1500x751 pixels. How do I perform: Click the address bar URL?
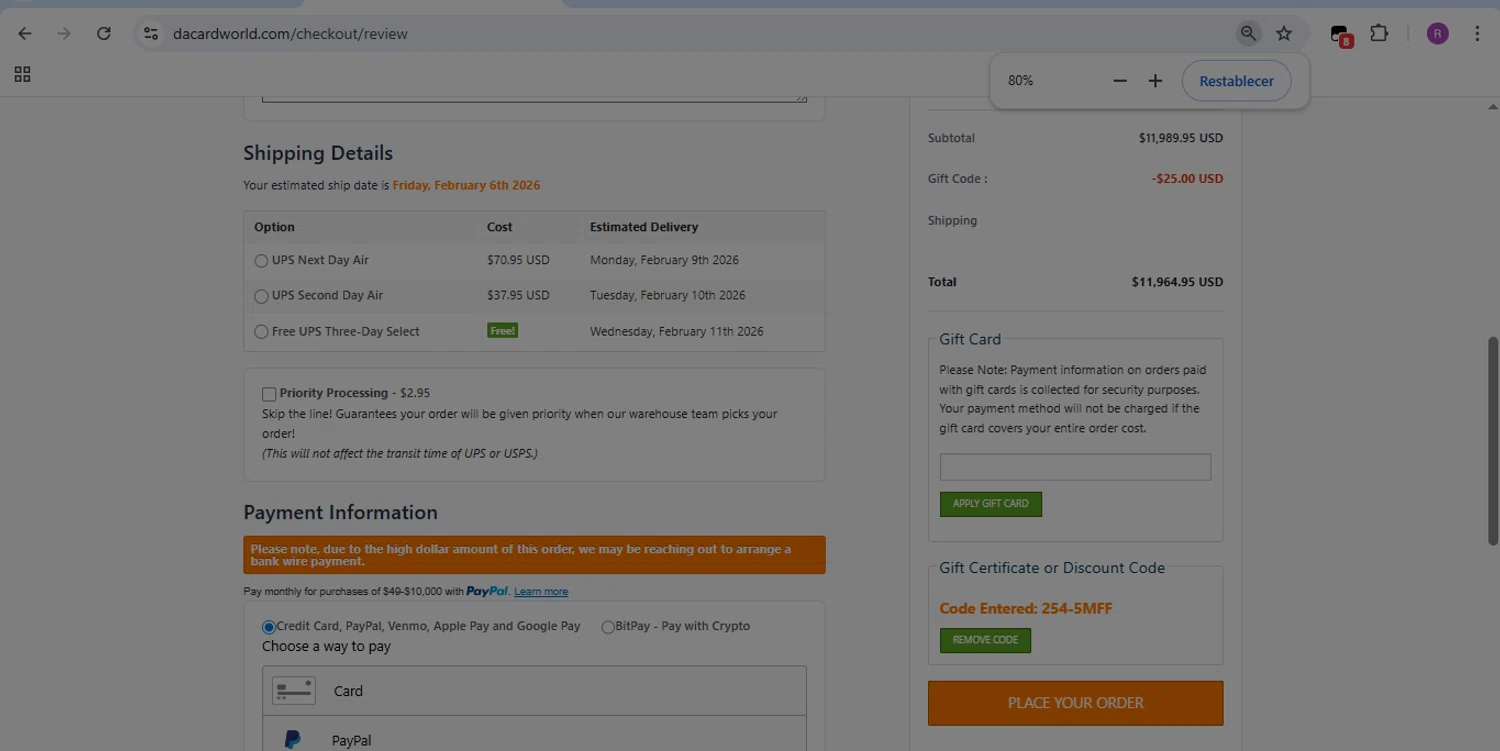[290, 34]
